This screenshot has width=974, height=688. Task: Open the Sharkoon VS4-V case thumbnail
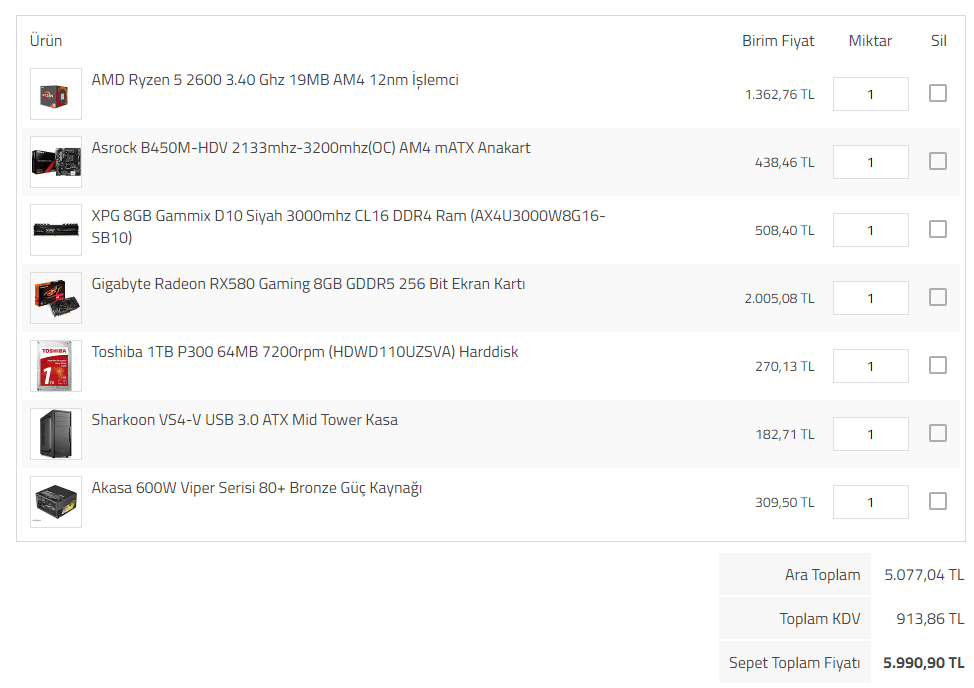point(56,434)
